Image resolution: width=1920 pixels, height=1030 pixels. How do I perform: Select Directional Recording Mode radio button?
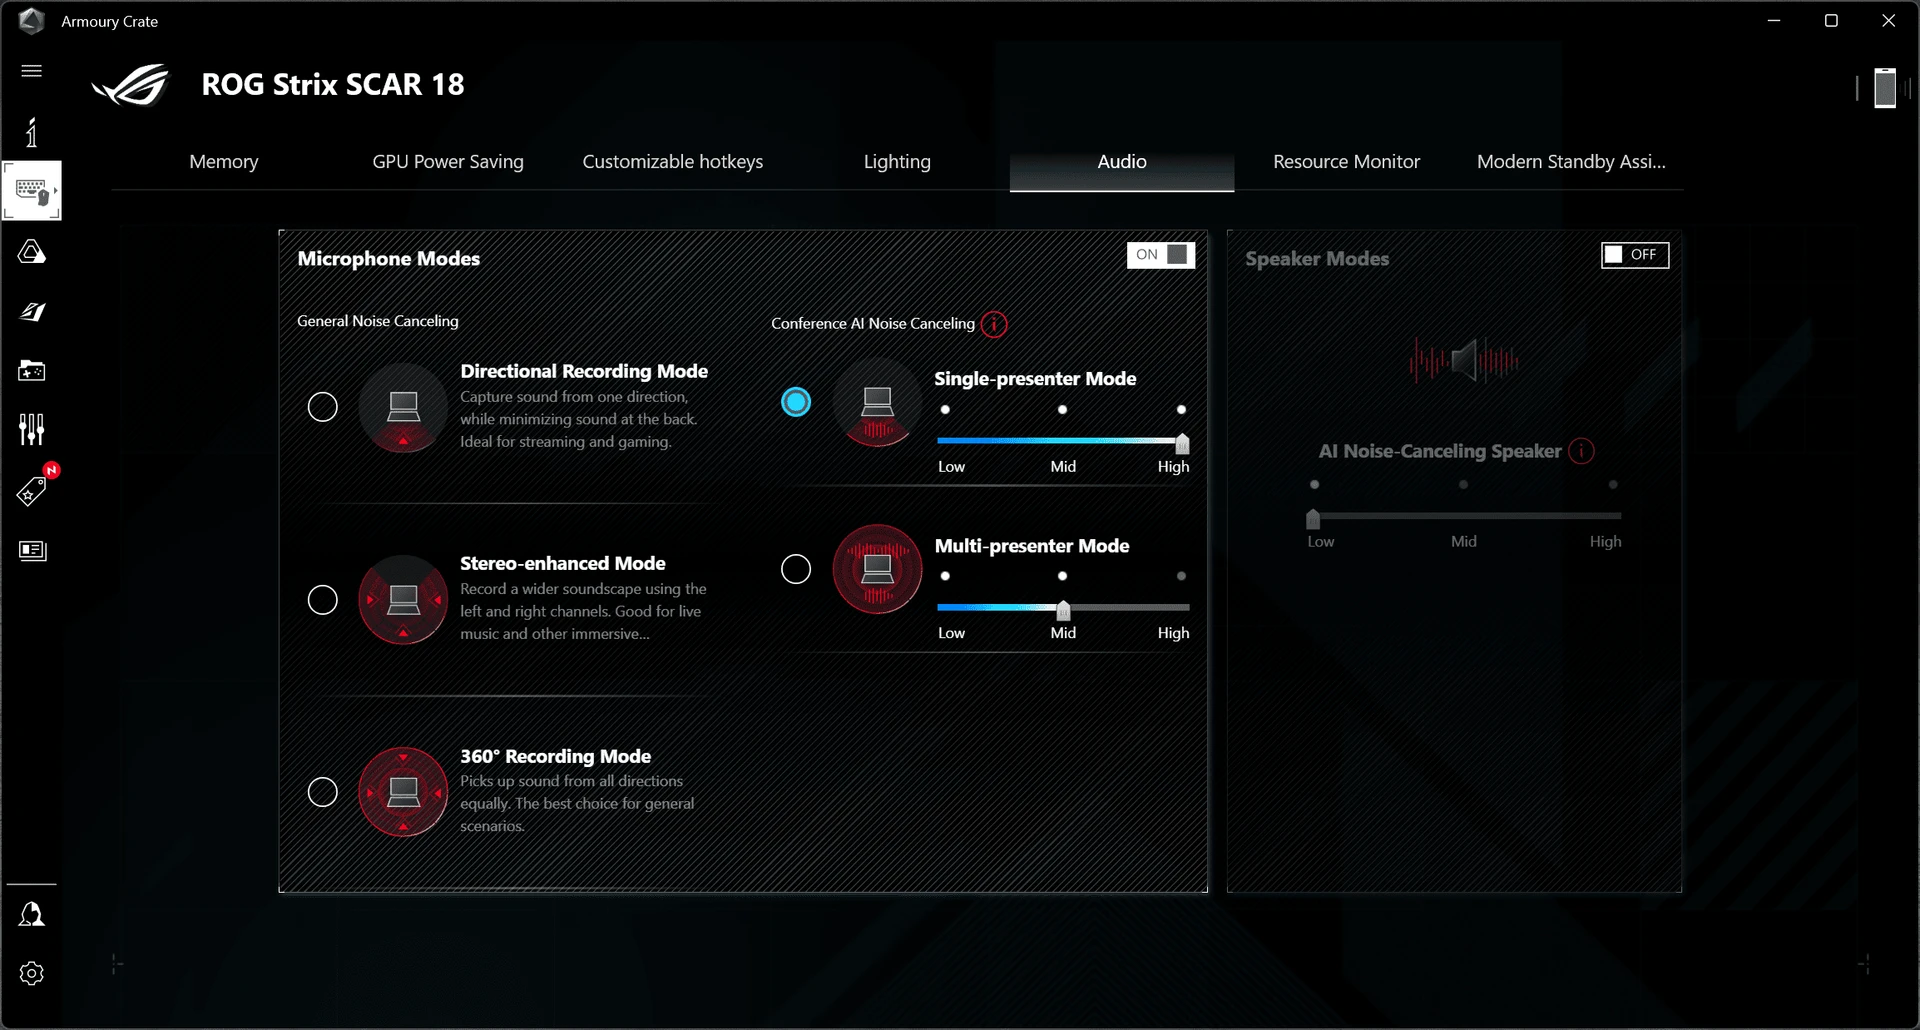(x=322, y=407)
